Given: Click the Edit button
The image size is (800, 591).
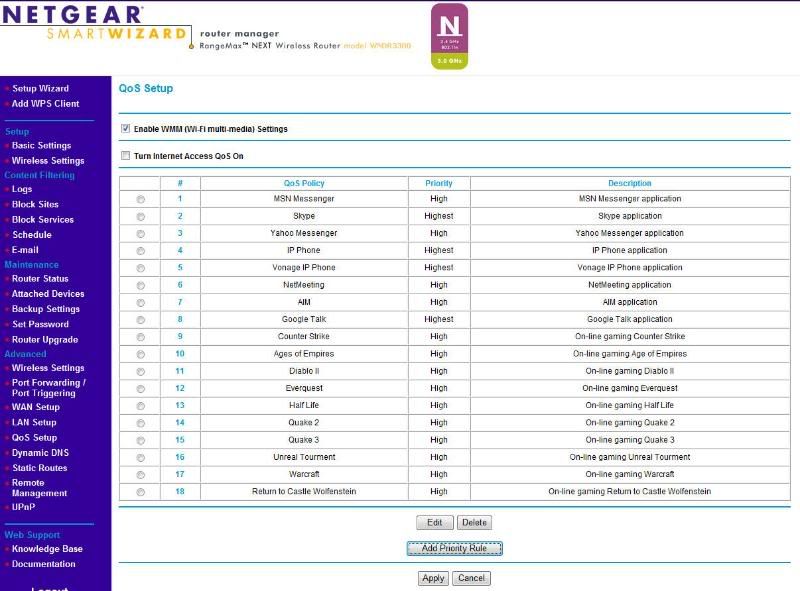Looking at the screenshot, I should point(435,523).
